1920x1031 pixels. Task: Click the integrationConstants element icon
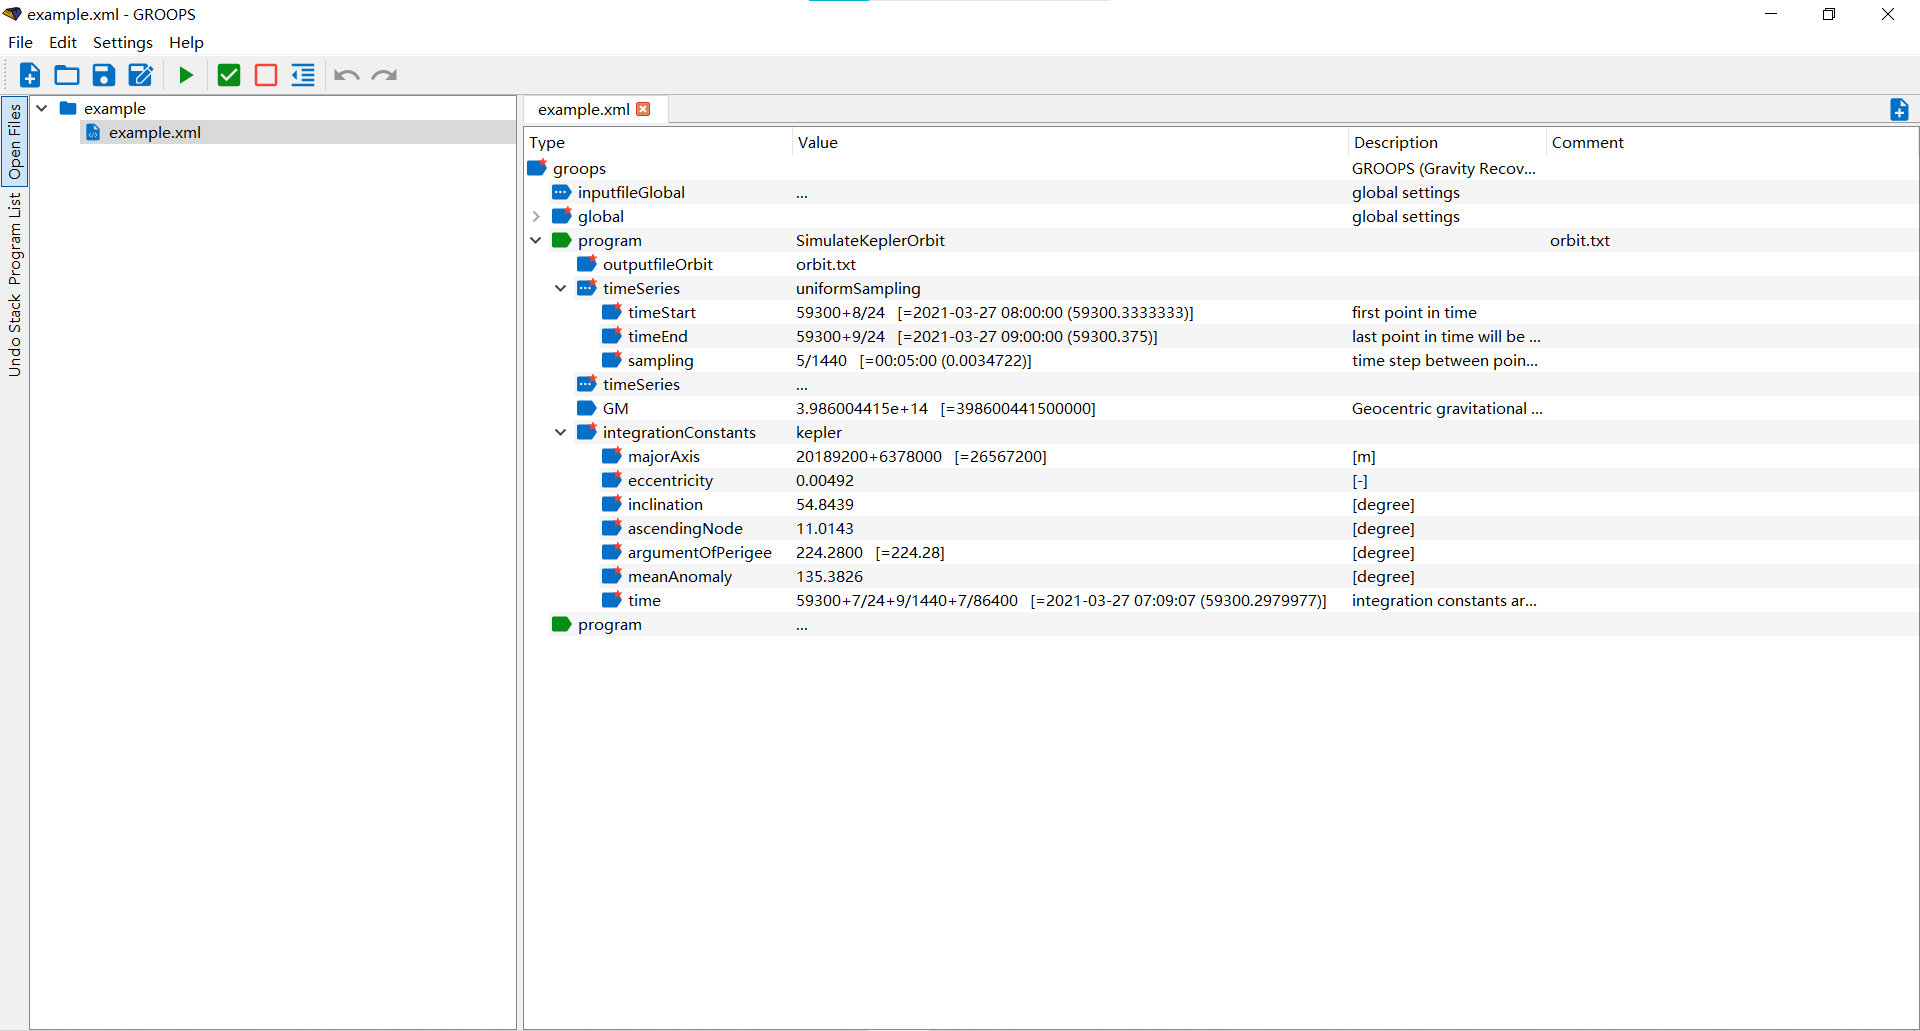point(587,432)
